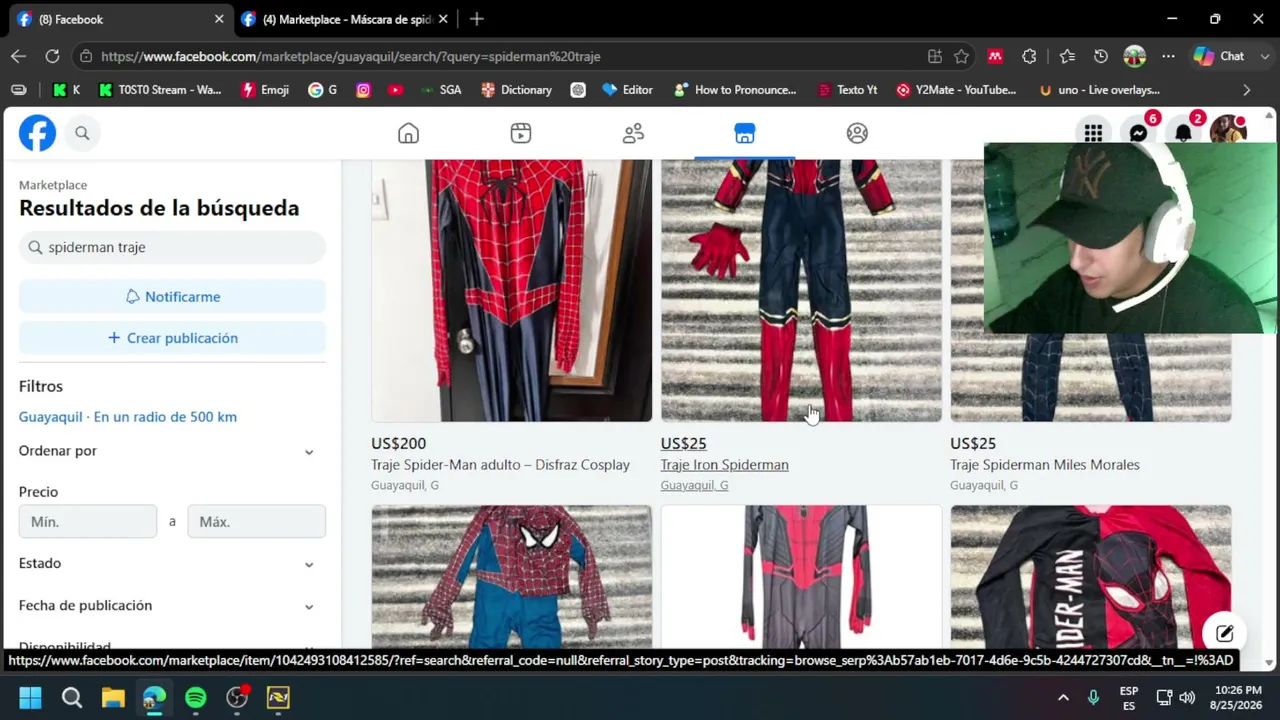Change the Guayaquil radius location filter

pos(128,417)
